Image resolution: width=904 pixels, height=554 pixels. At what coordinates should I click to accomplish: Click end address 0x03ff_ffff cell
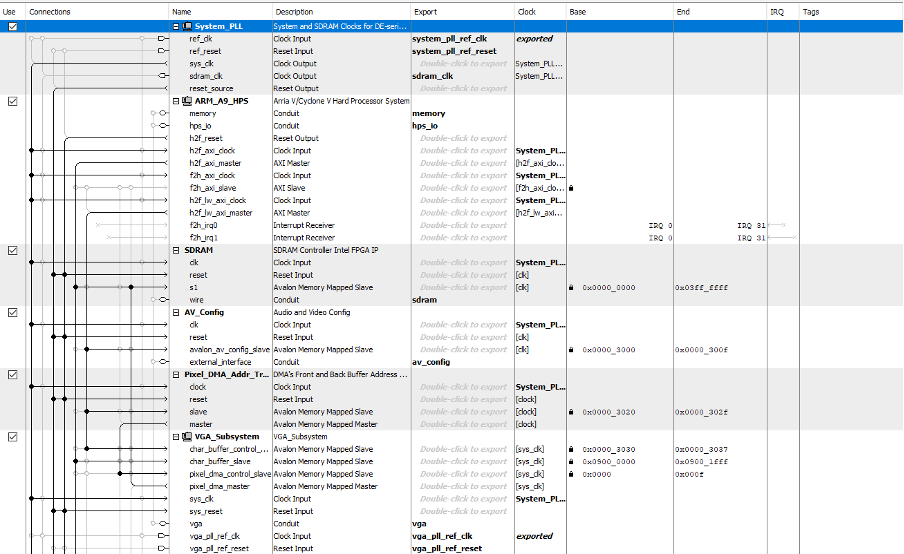702,288
